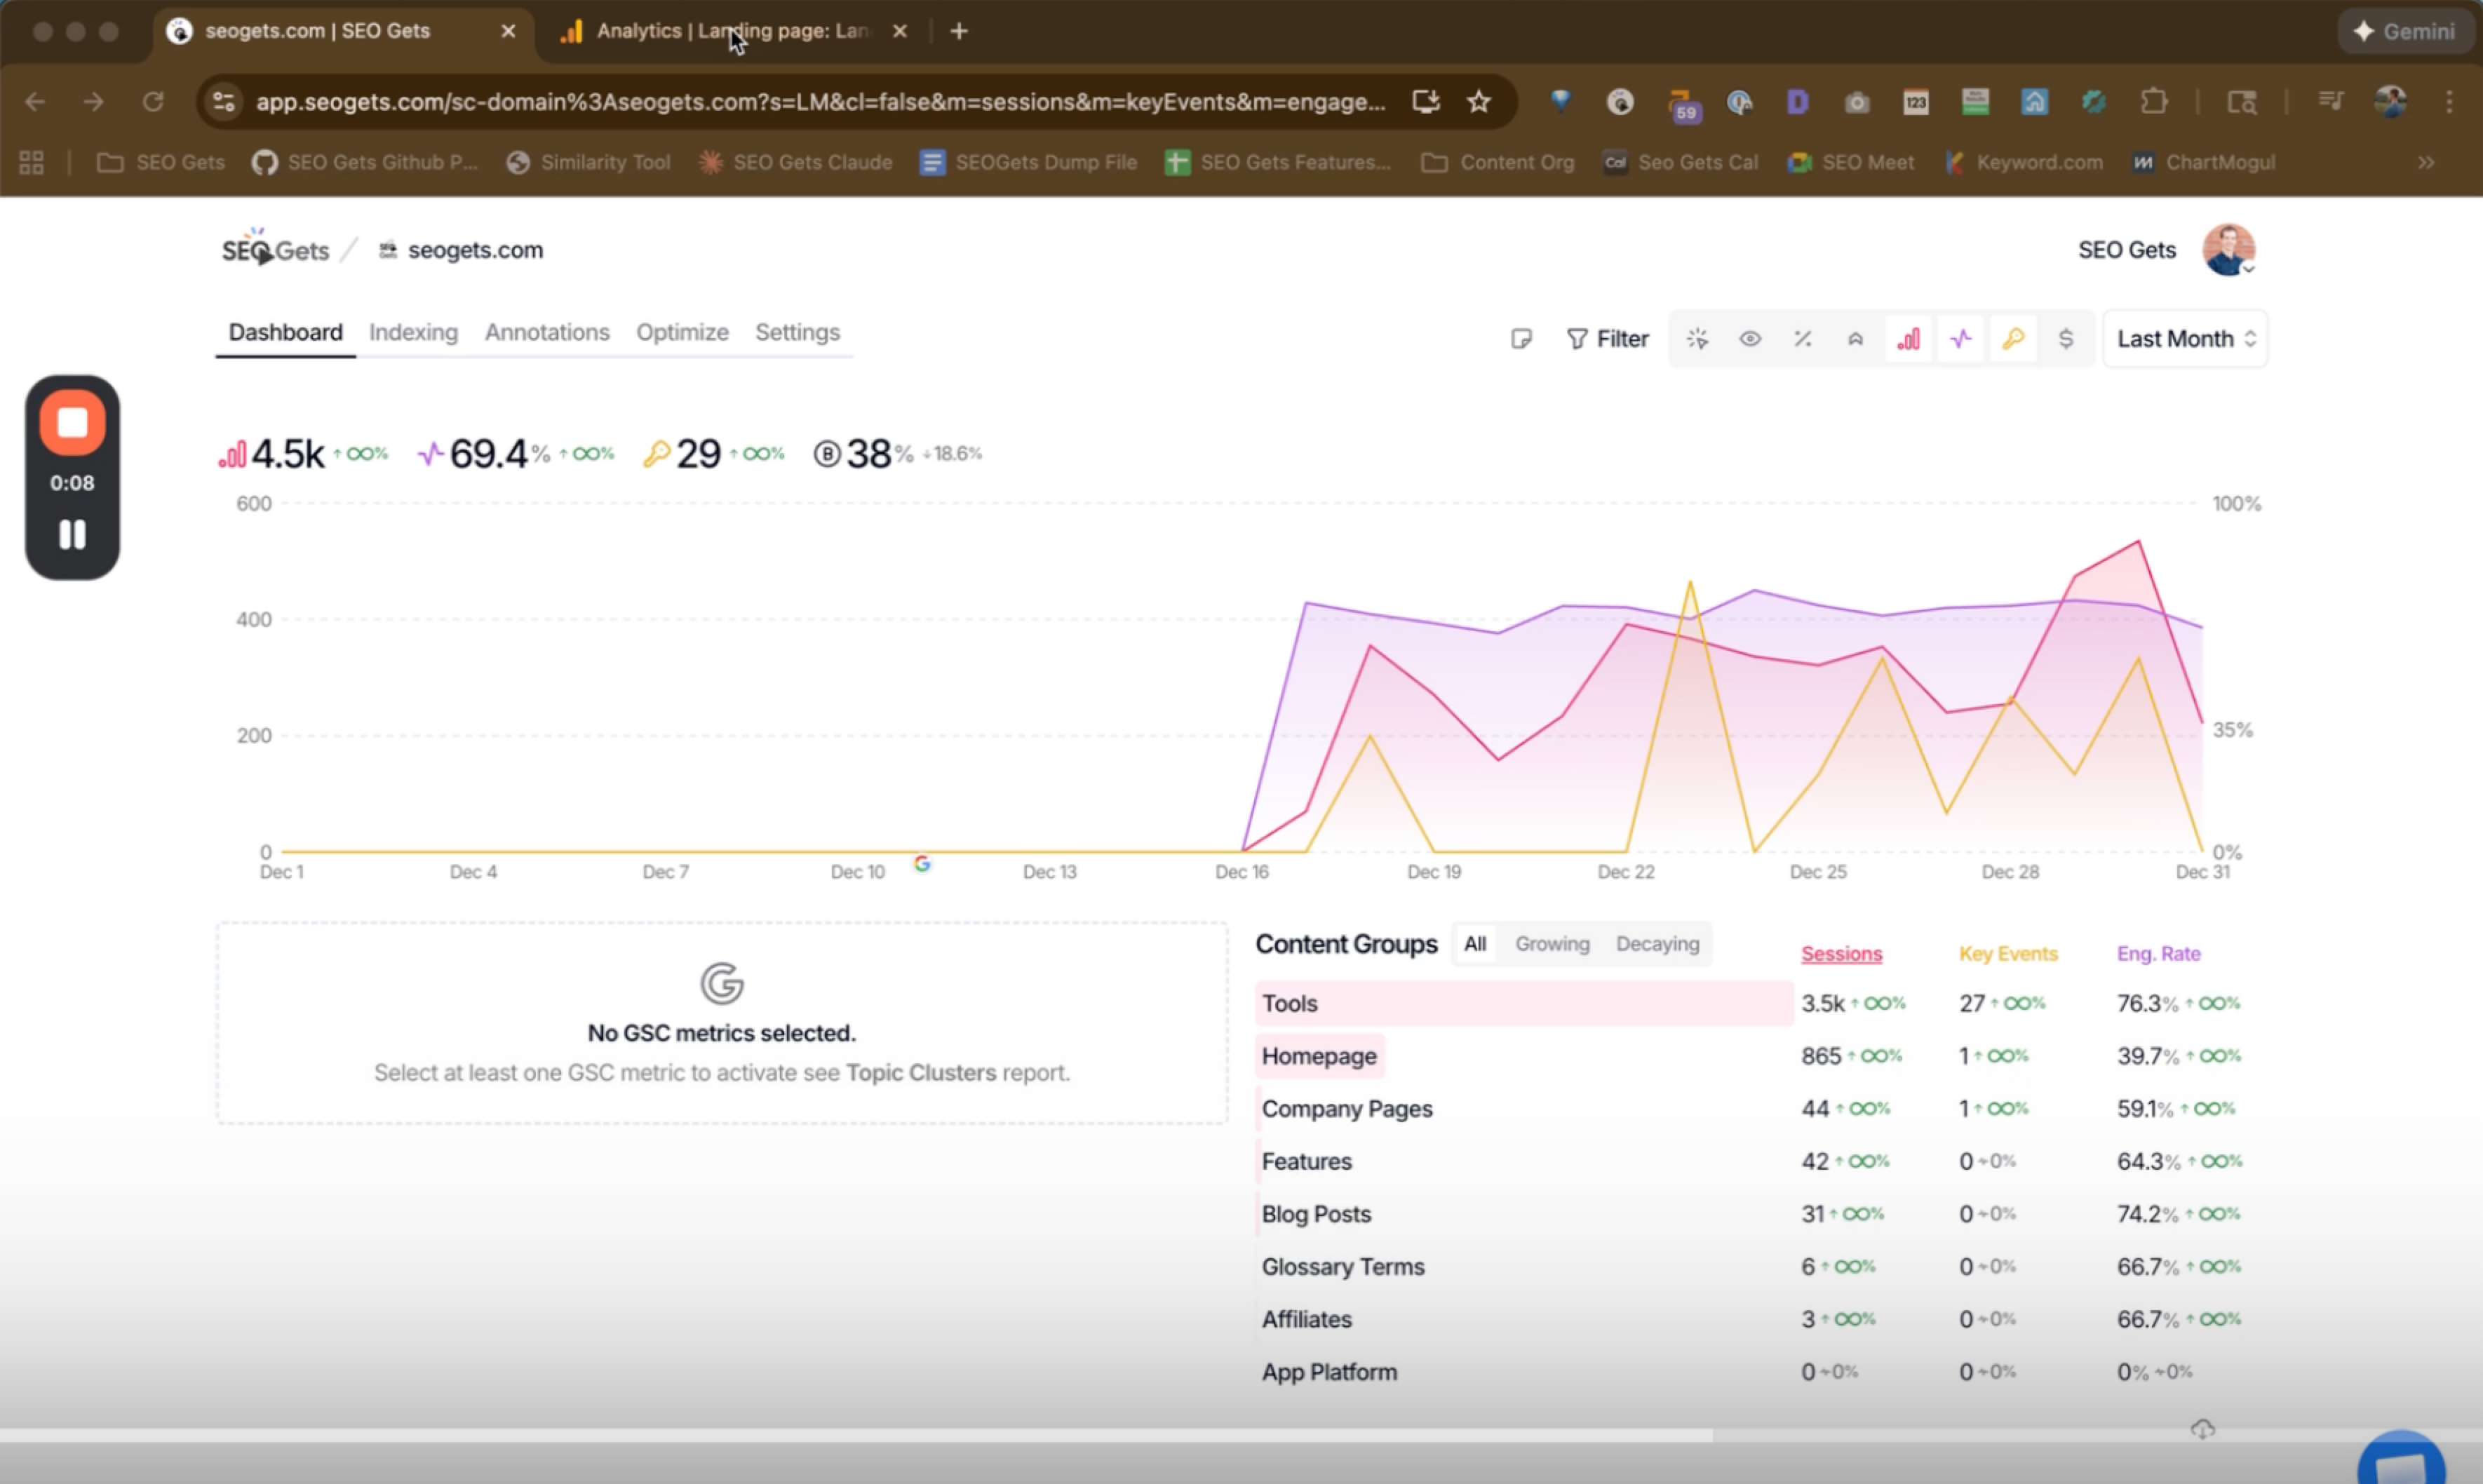Toggle the eye impressions metric icon

coord(1750,338)
